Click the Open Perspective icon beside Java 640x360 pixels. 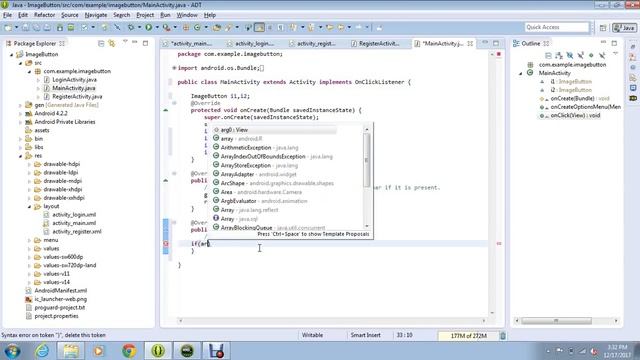tap(603, 28)
